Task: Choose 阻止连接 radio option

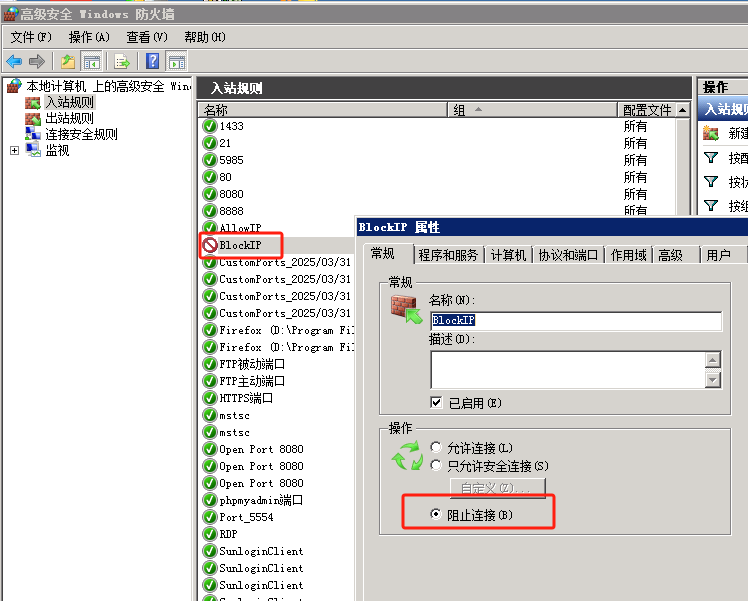Action: coord(436,514)
